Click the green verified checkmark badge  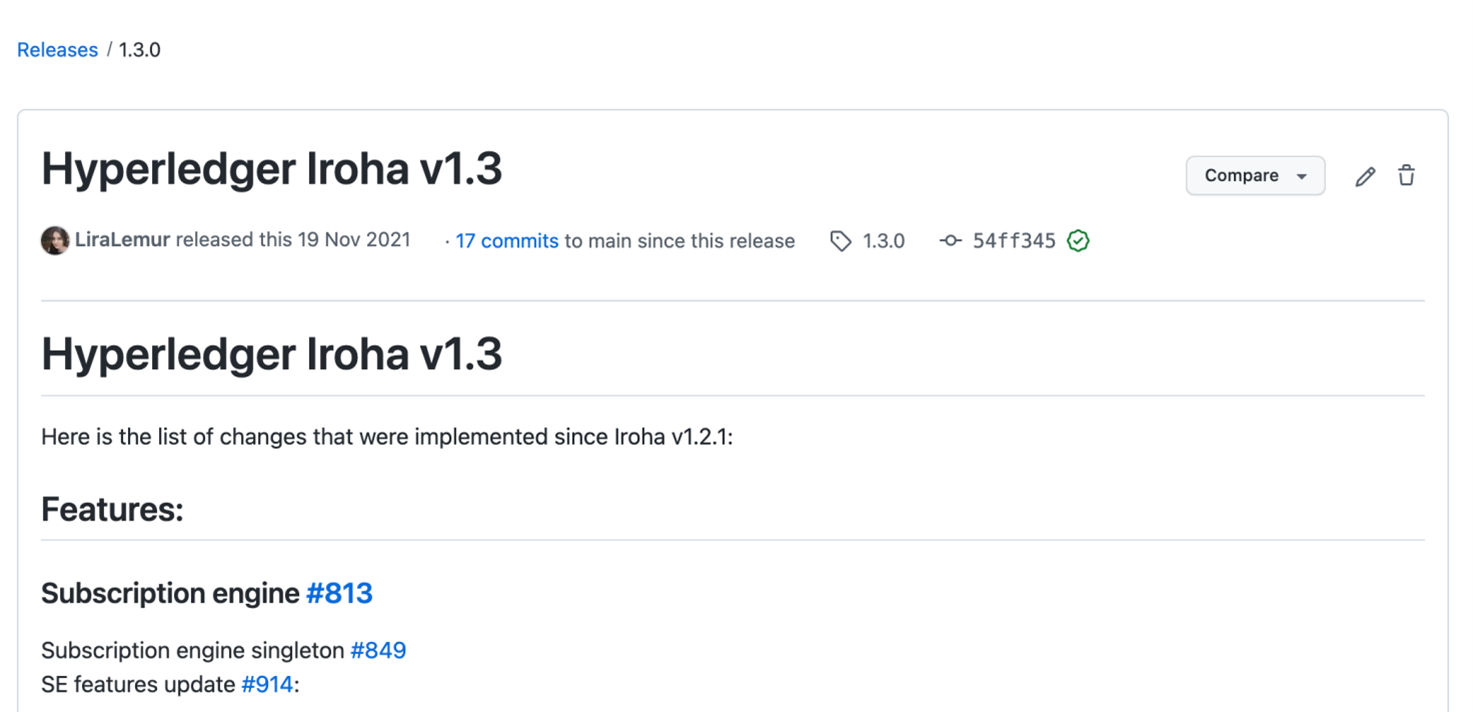coord(1078,240)
